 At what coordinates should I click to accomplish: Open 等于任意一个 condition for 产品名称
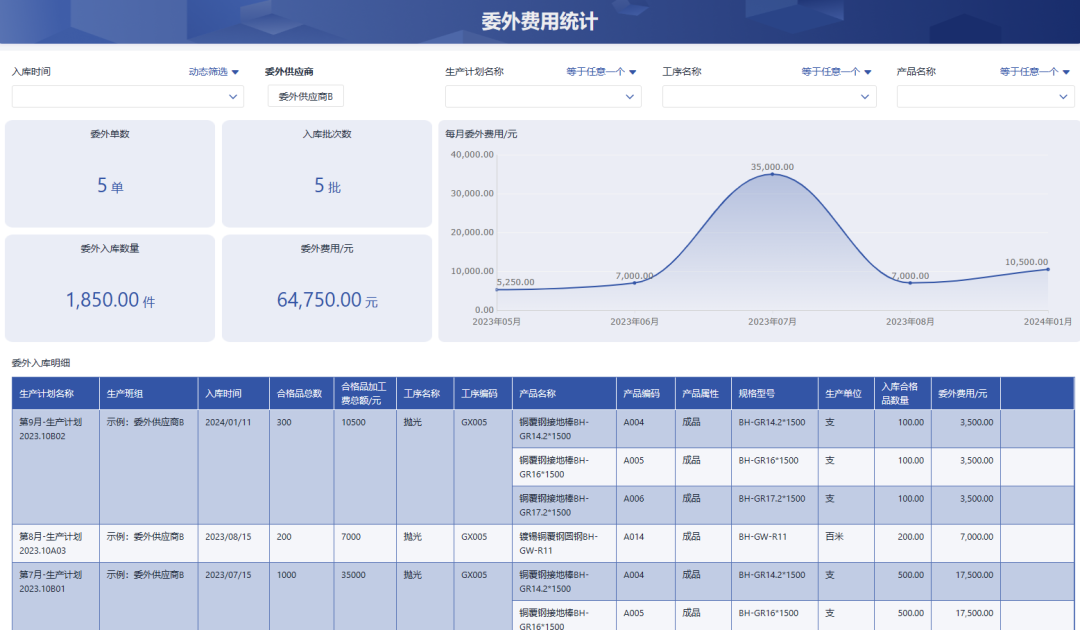1034,72
